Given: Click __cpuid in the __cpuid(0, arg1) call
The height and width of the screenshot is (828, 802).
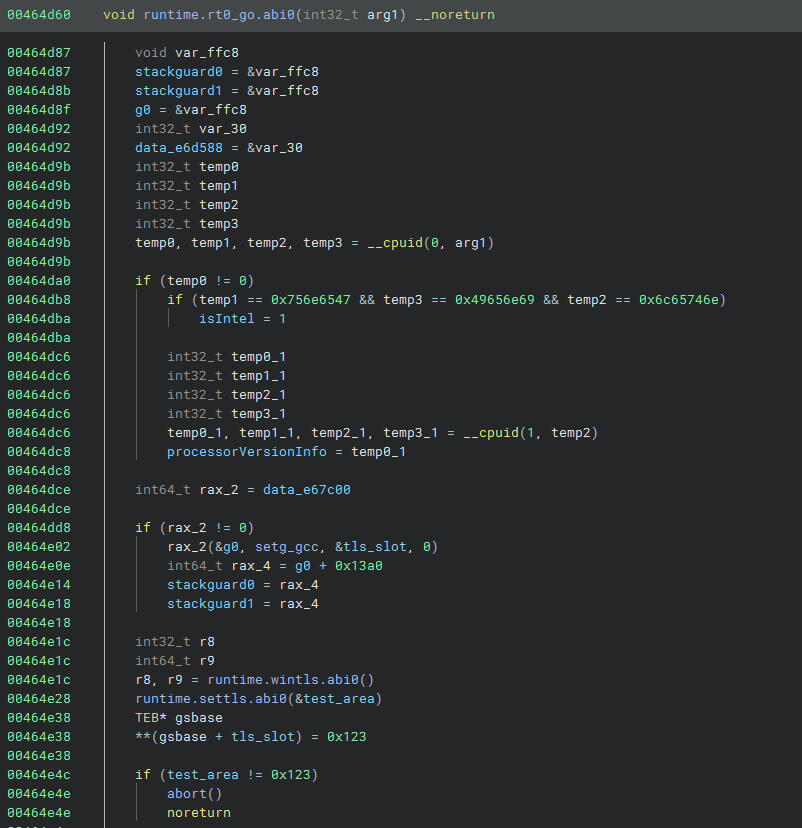Looking at the screenshot, I should [395, 243].
